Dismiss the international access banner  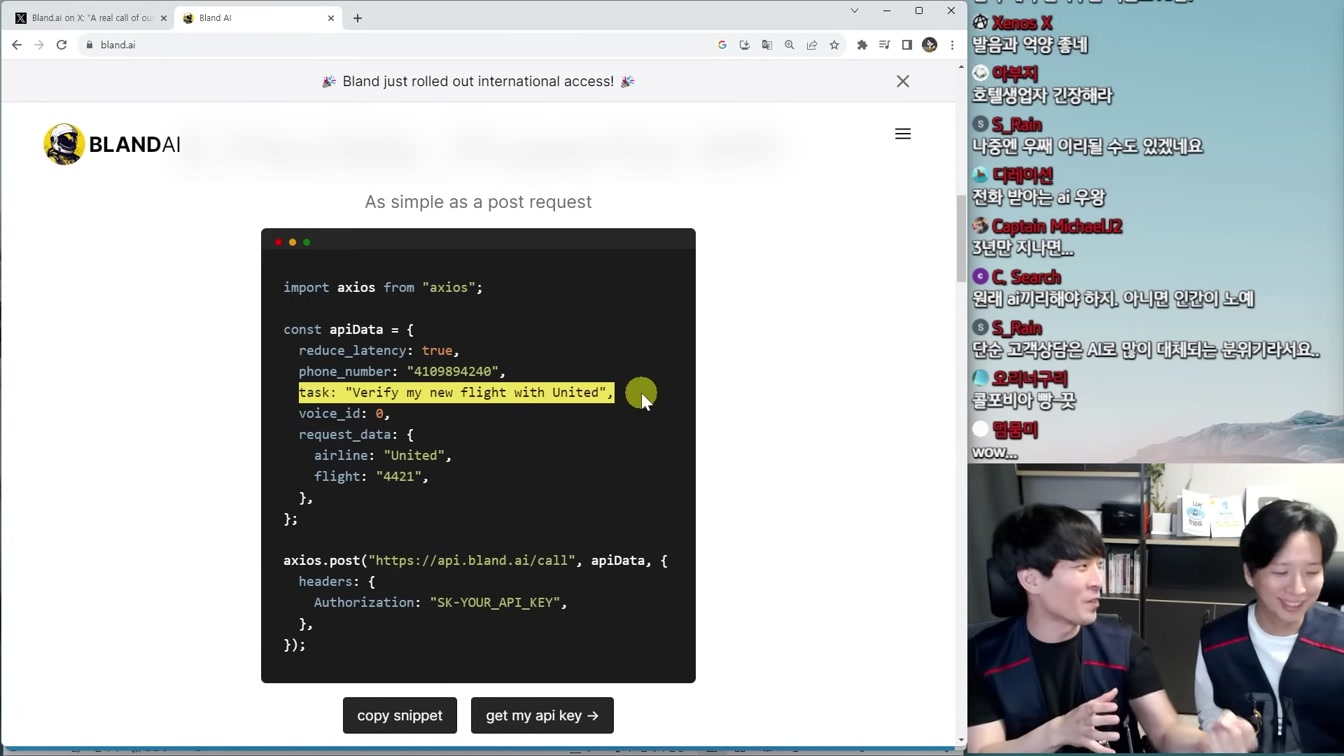pos(903,81)
